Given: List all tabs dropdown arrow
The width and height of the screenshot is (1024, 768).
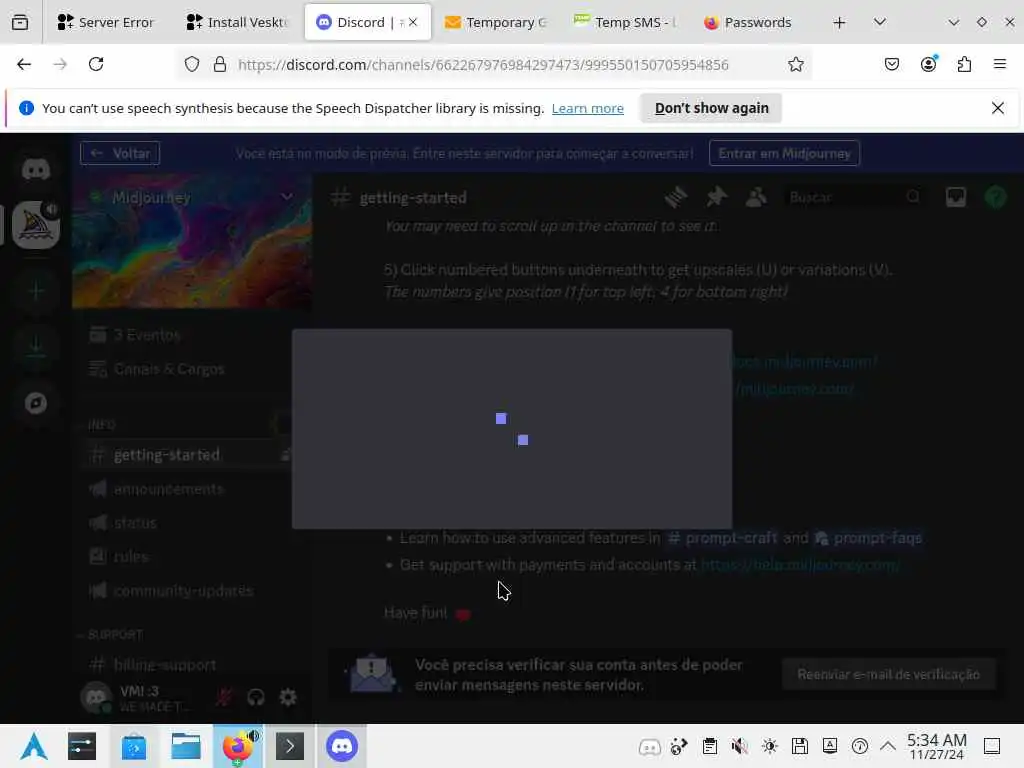Looking at the screenshot, I should click(x=880, y=22).
